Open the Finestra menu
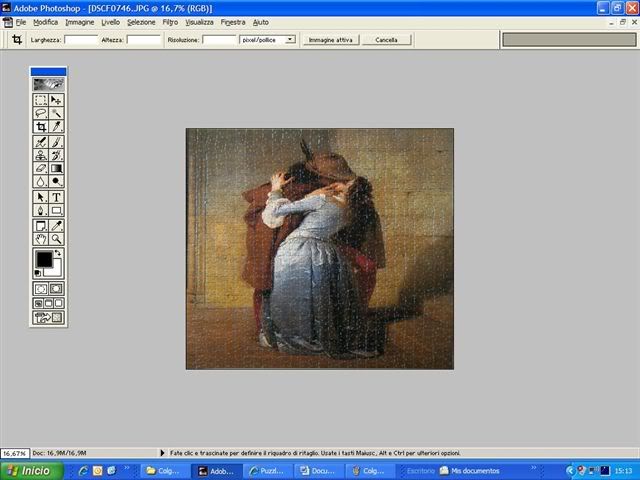The height and width of the screenshot is (480, 640). pos(233,22)
